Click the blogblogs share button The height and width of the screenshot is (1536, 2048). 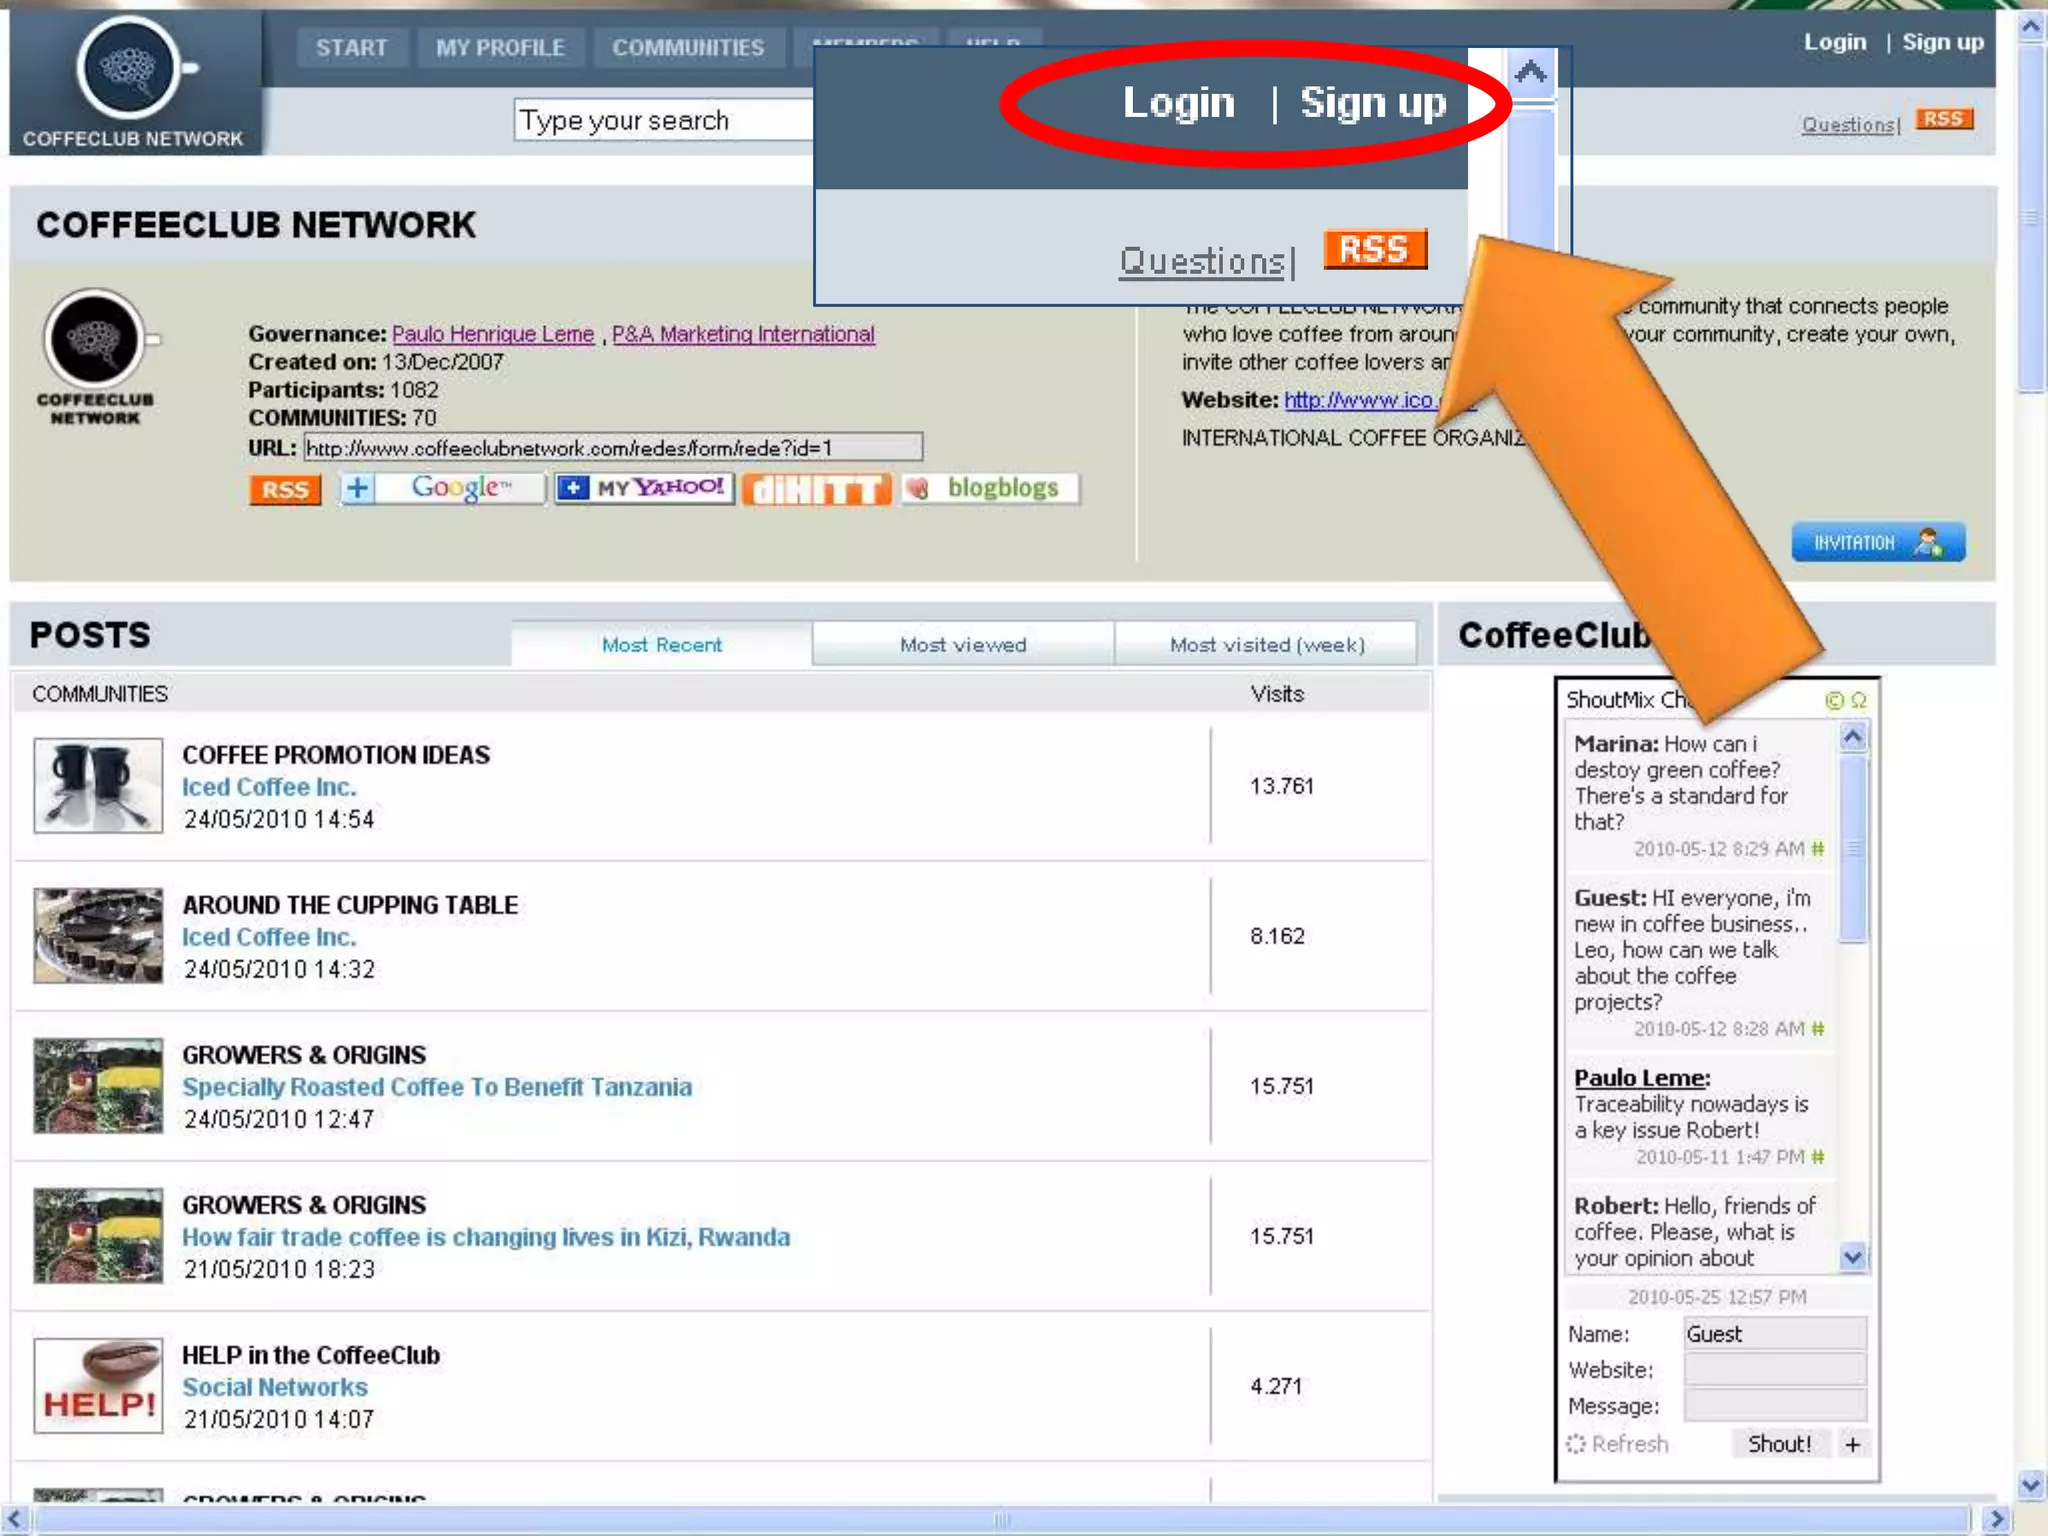[x=990, y=488]
